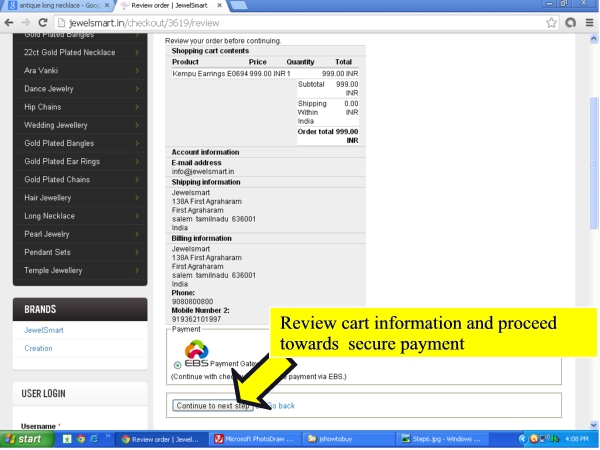The image size is (600, 450).
Task: Click the info@jewelsmart.in email text
Action: 203,171
